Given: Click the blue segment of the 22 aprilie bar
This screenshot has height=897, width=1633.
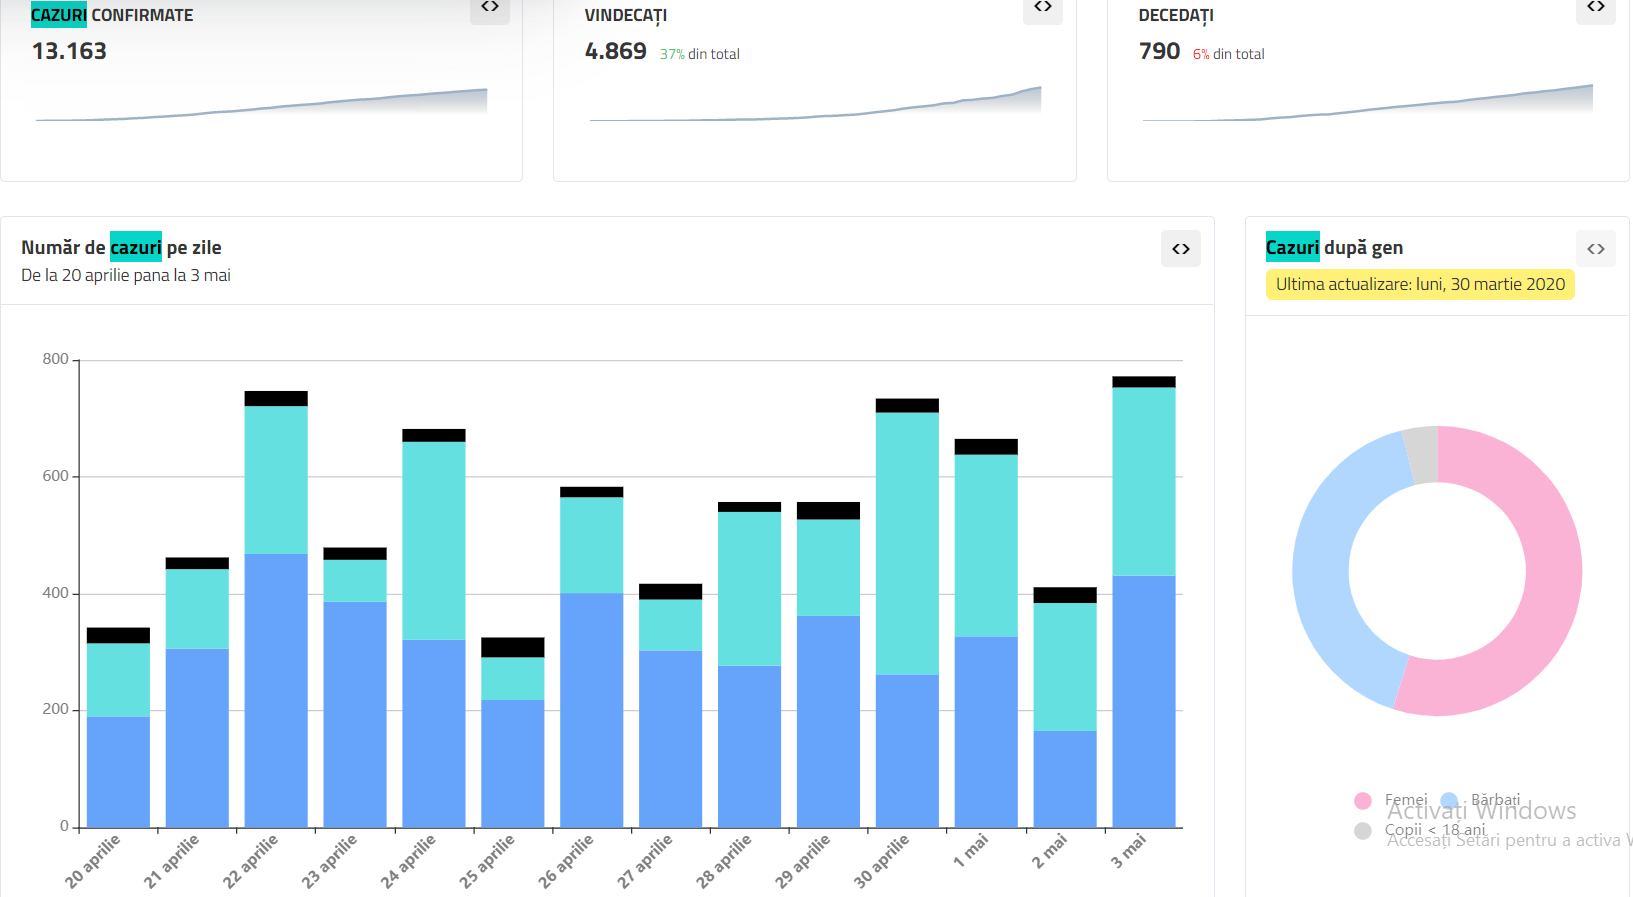Looking at the screenshot, I should point(276,690).
